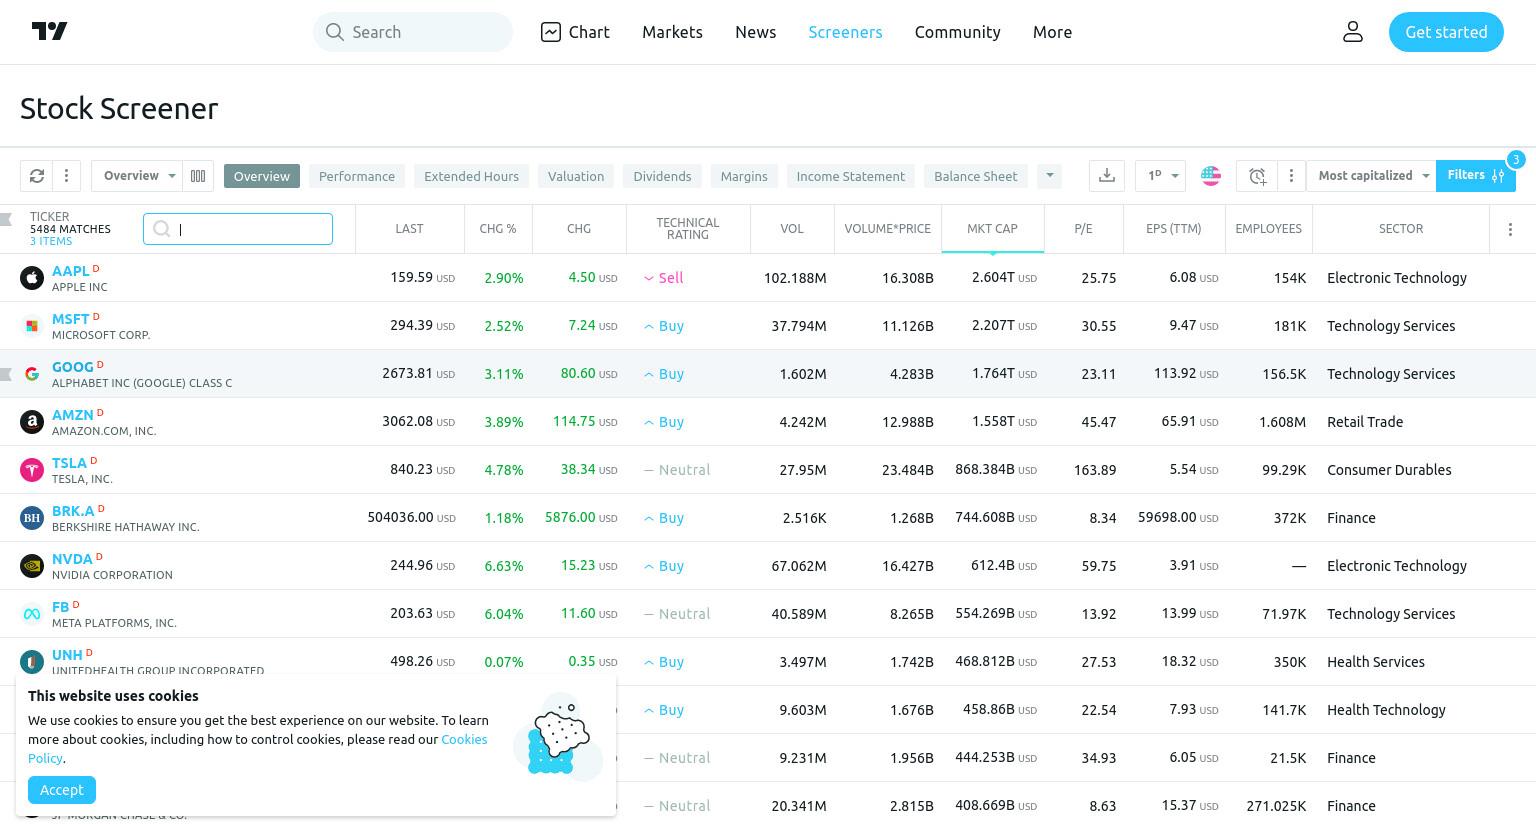Open the TradingView logo homepage
This screenshot has height=824, width=1536.
pos(49,32)
